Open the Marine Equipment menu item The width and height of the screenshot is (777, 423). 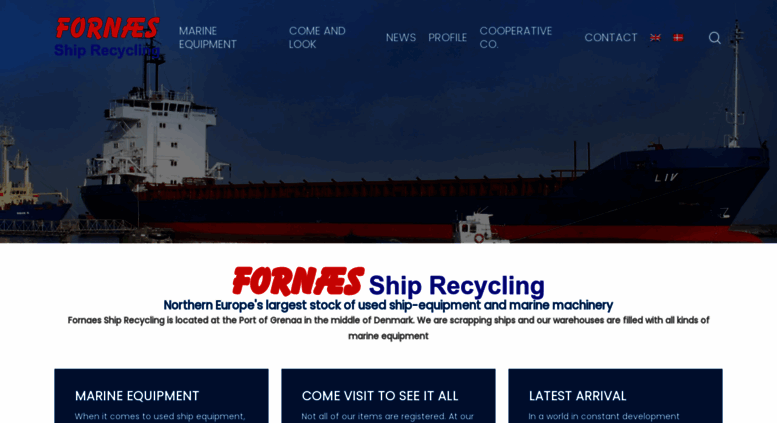pyautogui.click(x=208, y=38)
